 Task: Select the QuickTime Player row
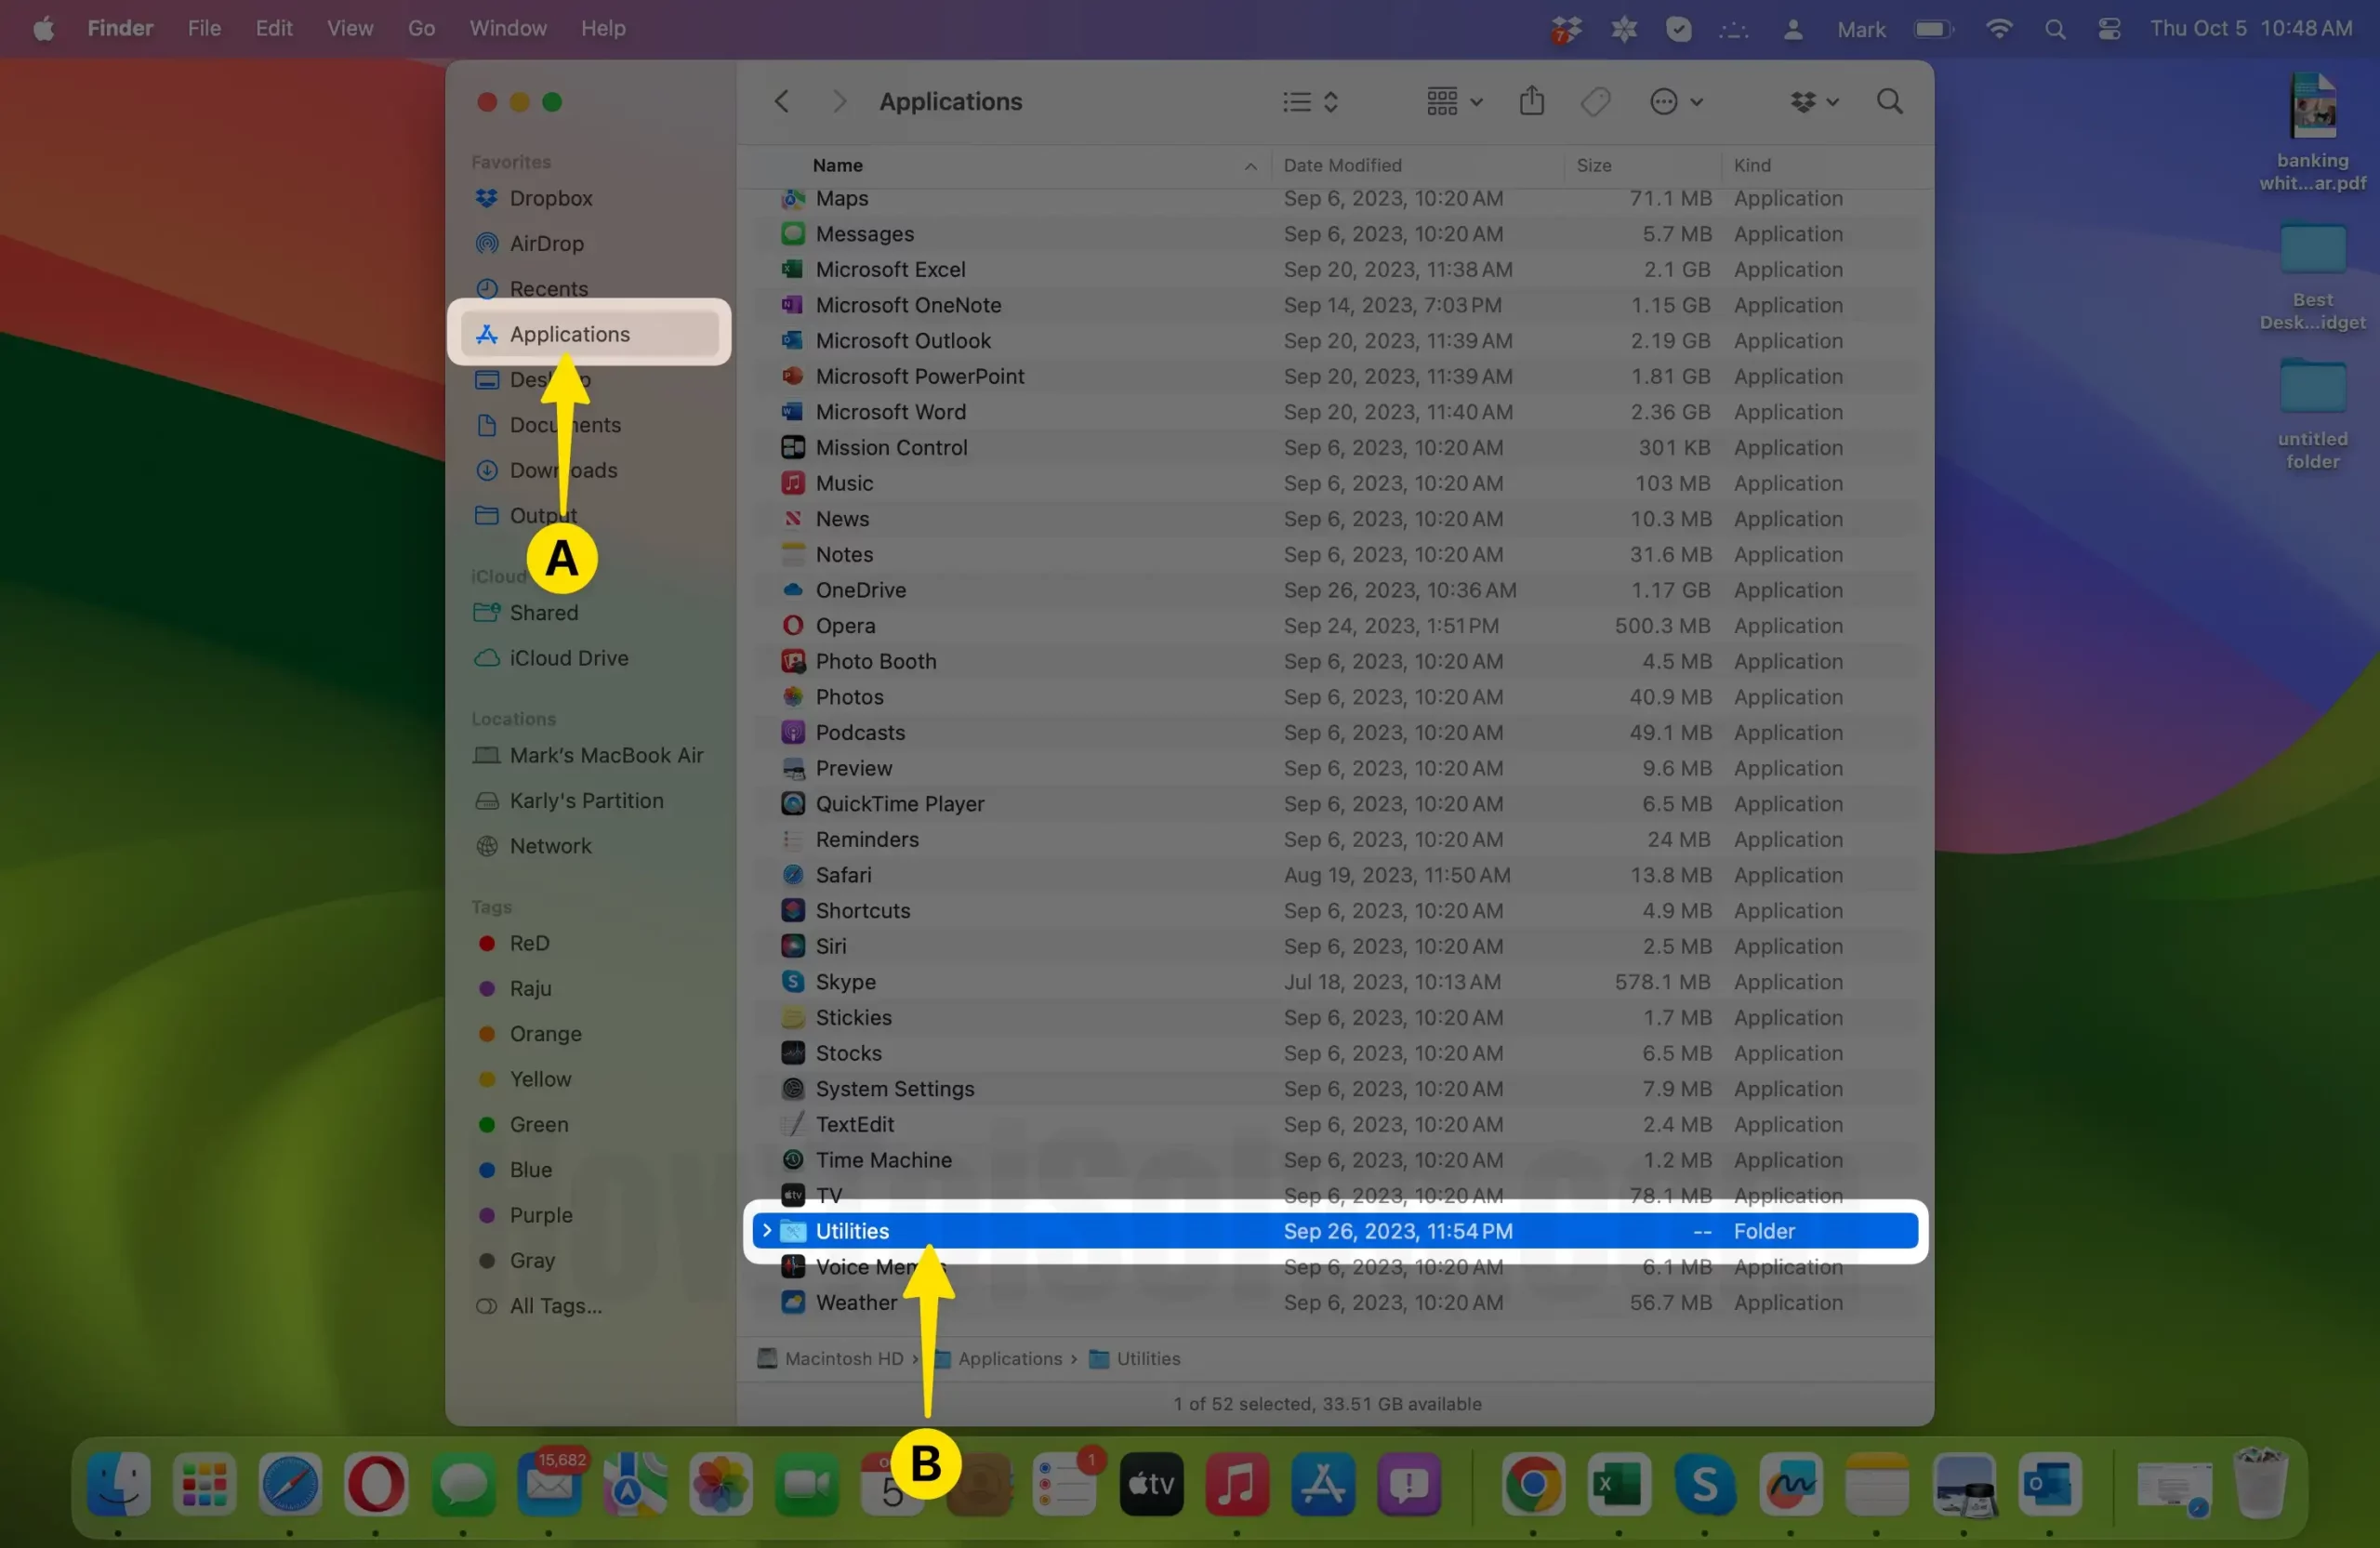[1335, 803]
